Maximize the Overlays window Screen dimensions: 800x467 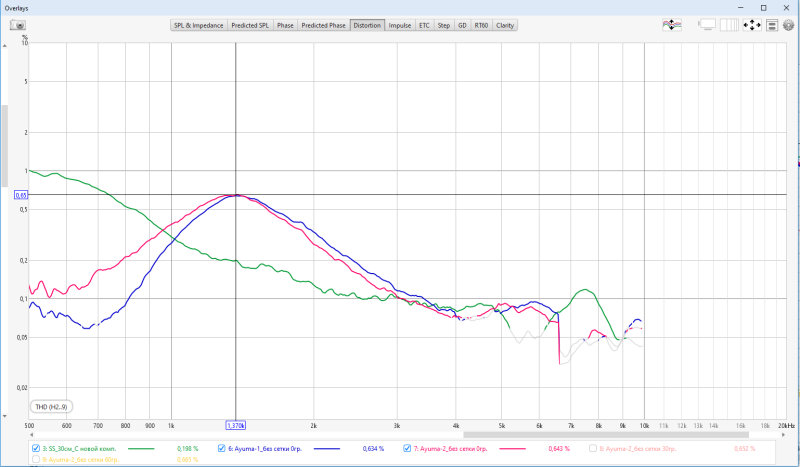(764, 8)
